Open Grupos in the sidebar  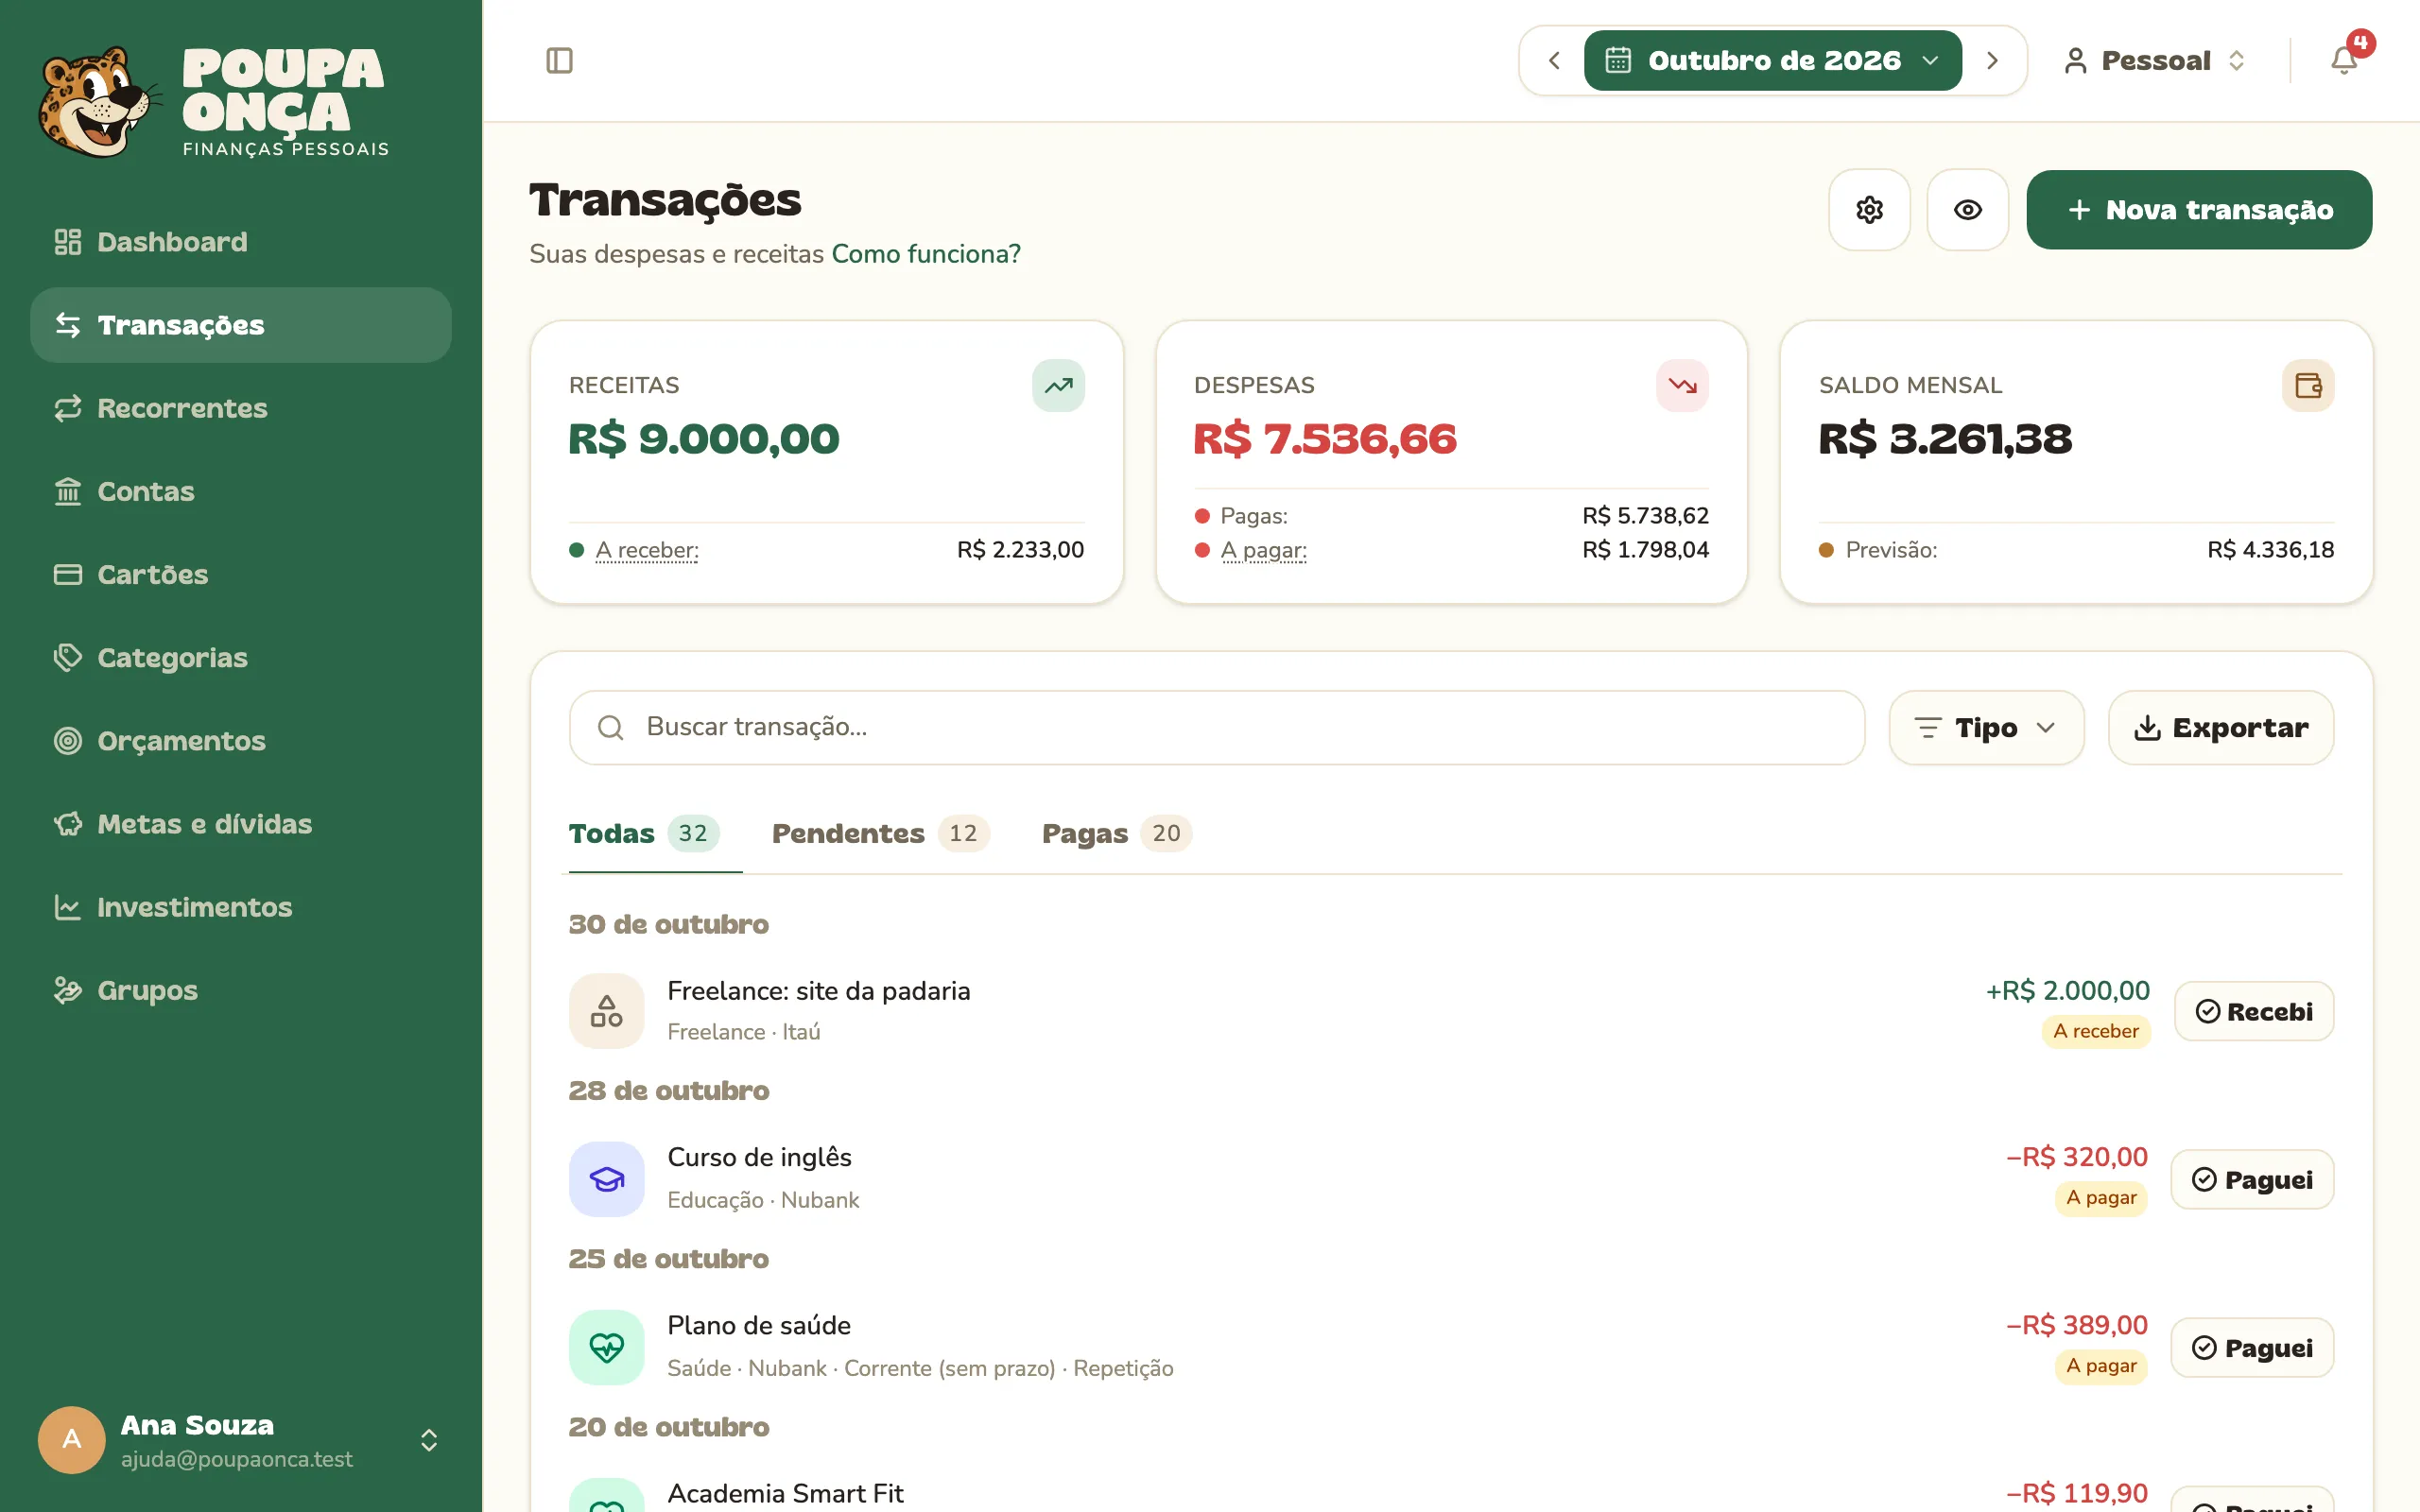tap(241, 990)
